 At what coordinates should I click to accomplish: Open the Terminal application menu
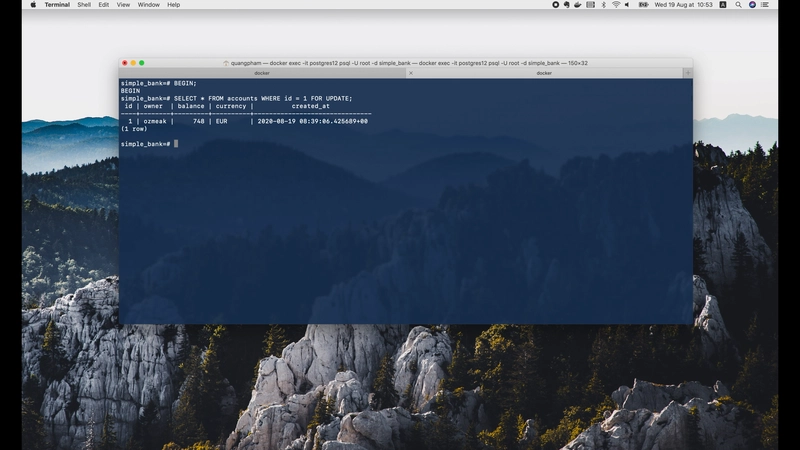(x=57, y=5)
